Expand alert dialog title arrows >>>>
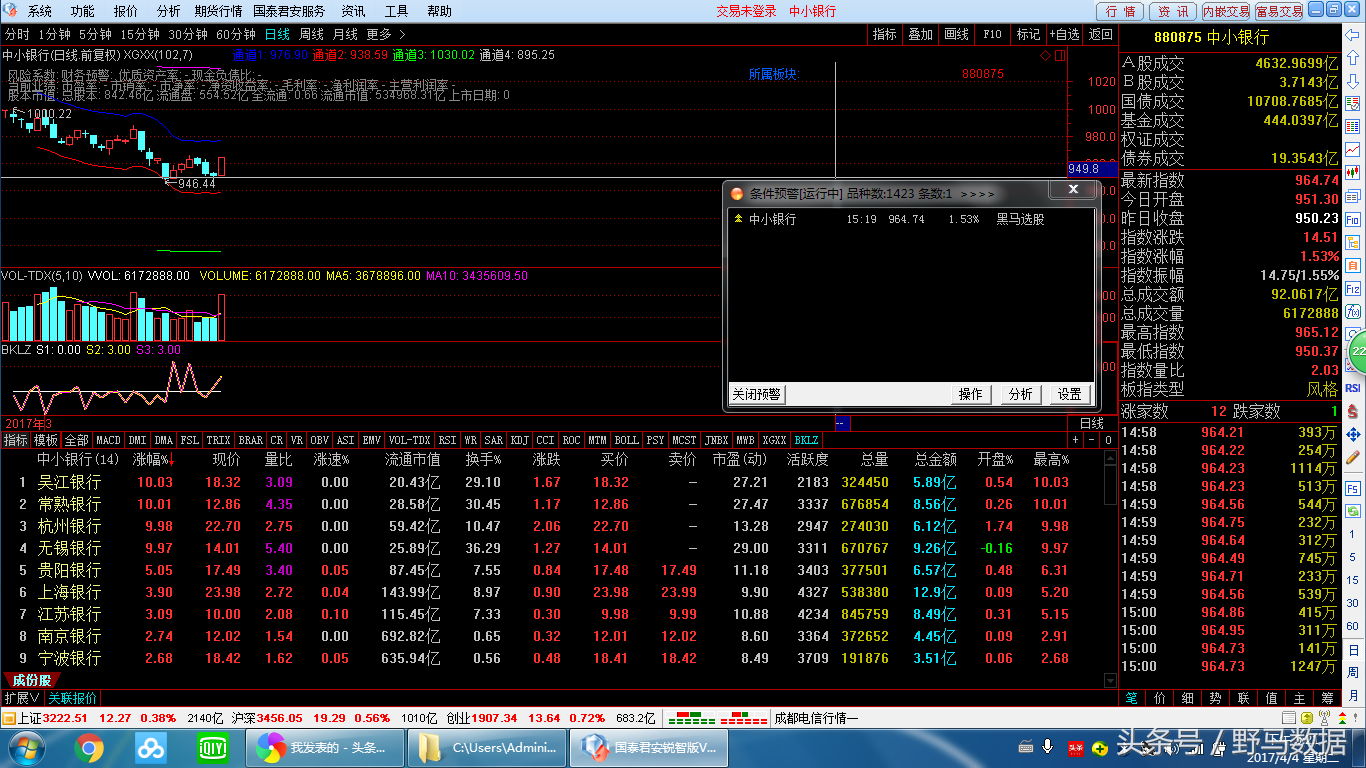 [x=978, y=193]
